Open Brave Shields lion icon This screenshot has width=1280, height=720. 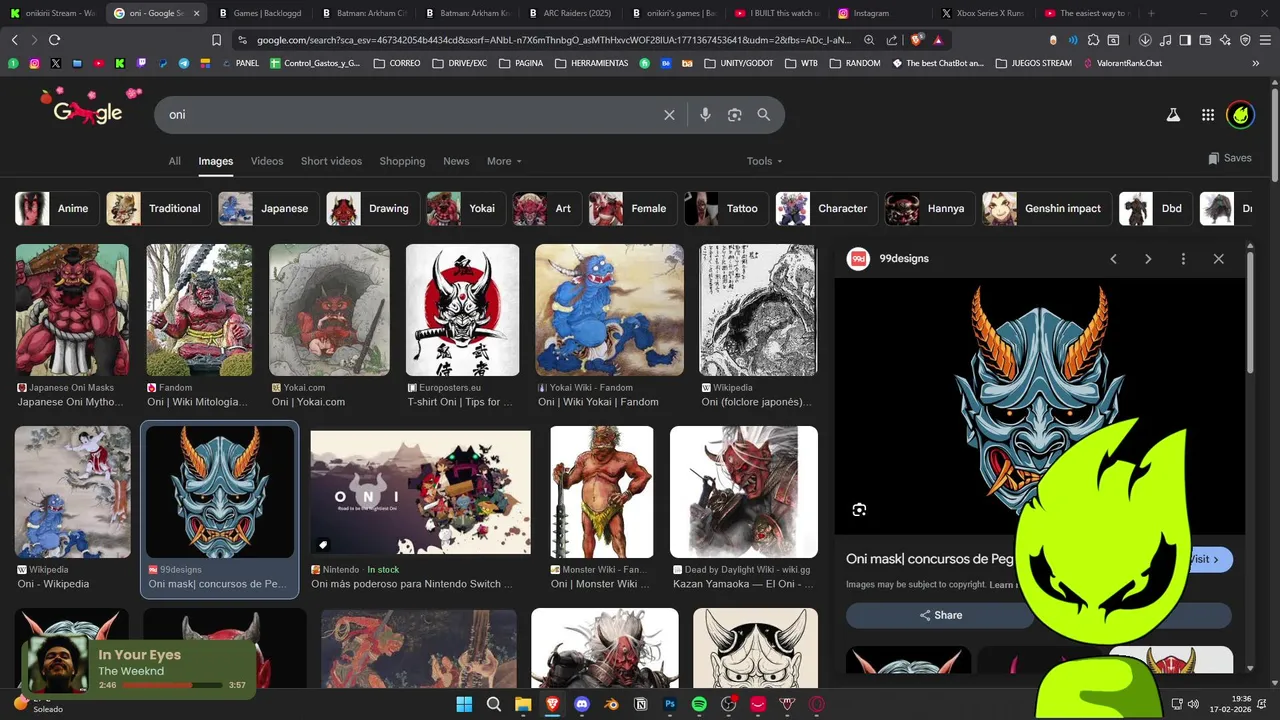pyautogui.click(x=916, y=40)
